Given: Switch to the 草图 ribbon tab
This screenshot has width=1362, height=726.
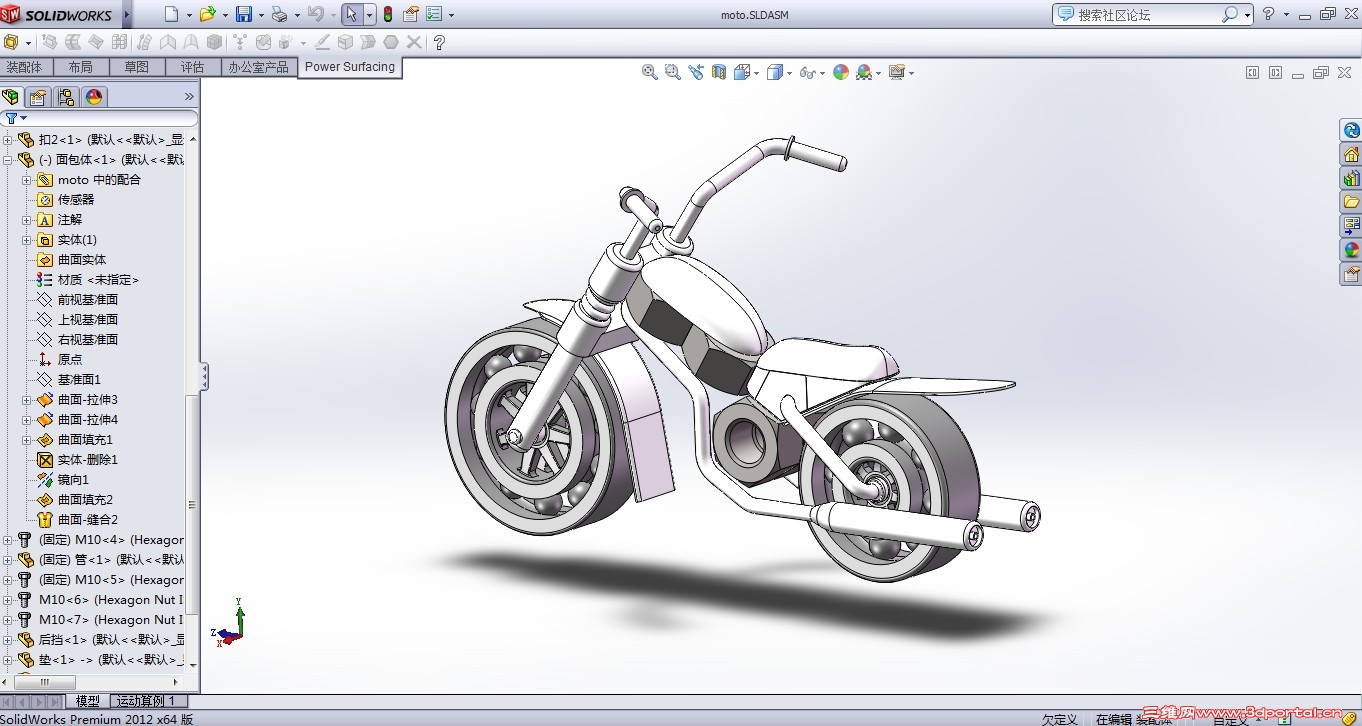Looking at the screenshot, I should pos(136,67).
